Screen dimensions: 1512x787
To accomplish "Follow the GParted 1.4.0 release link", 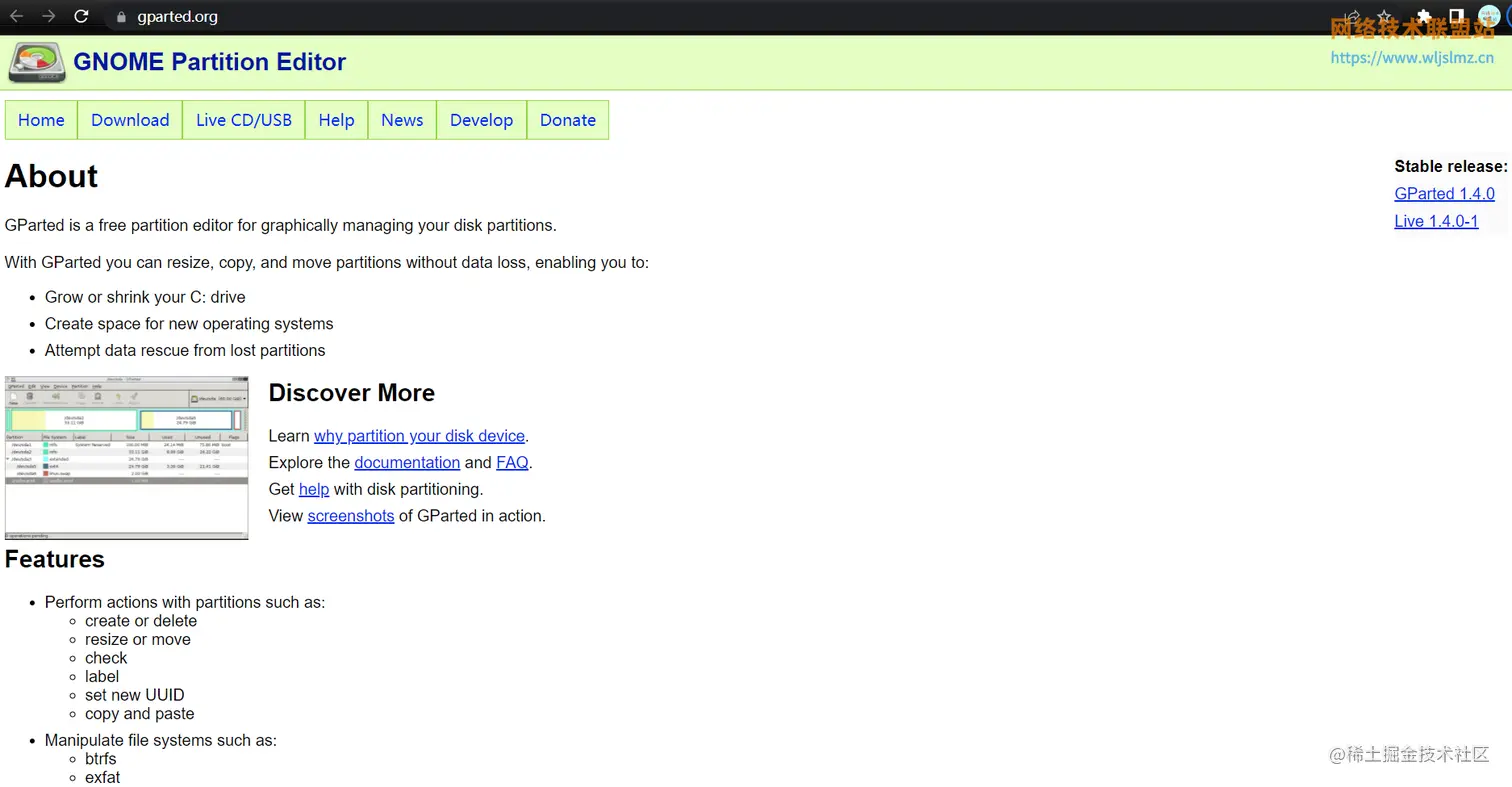I will click(x=1444, y=194).
